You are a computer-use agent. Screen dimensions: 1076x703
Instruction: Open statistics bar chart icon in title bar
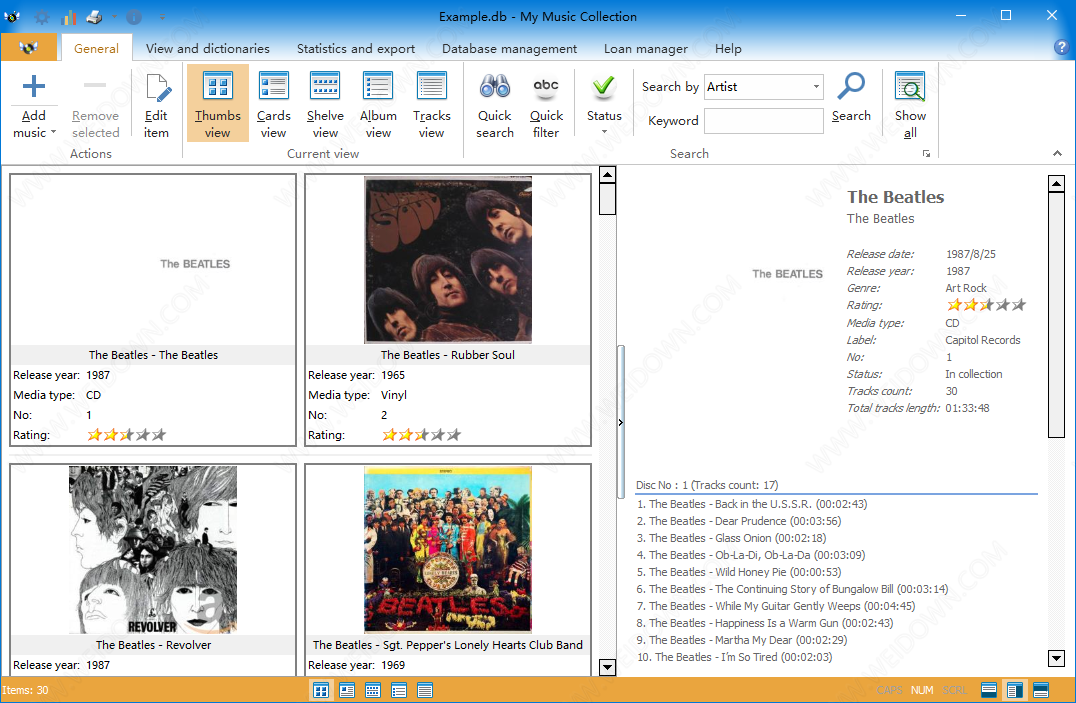pyautogui.click(x=69, y=16)
